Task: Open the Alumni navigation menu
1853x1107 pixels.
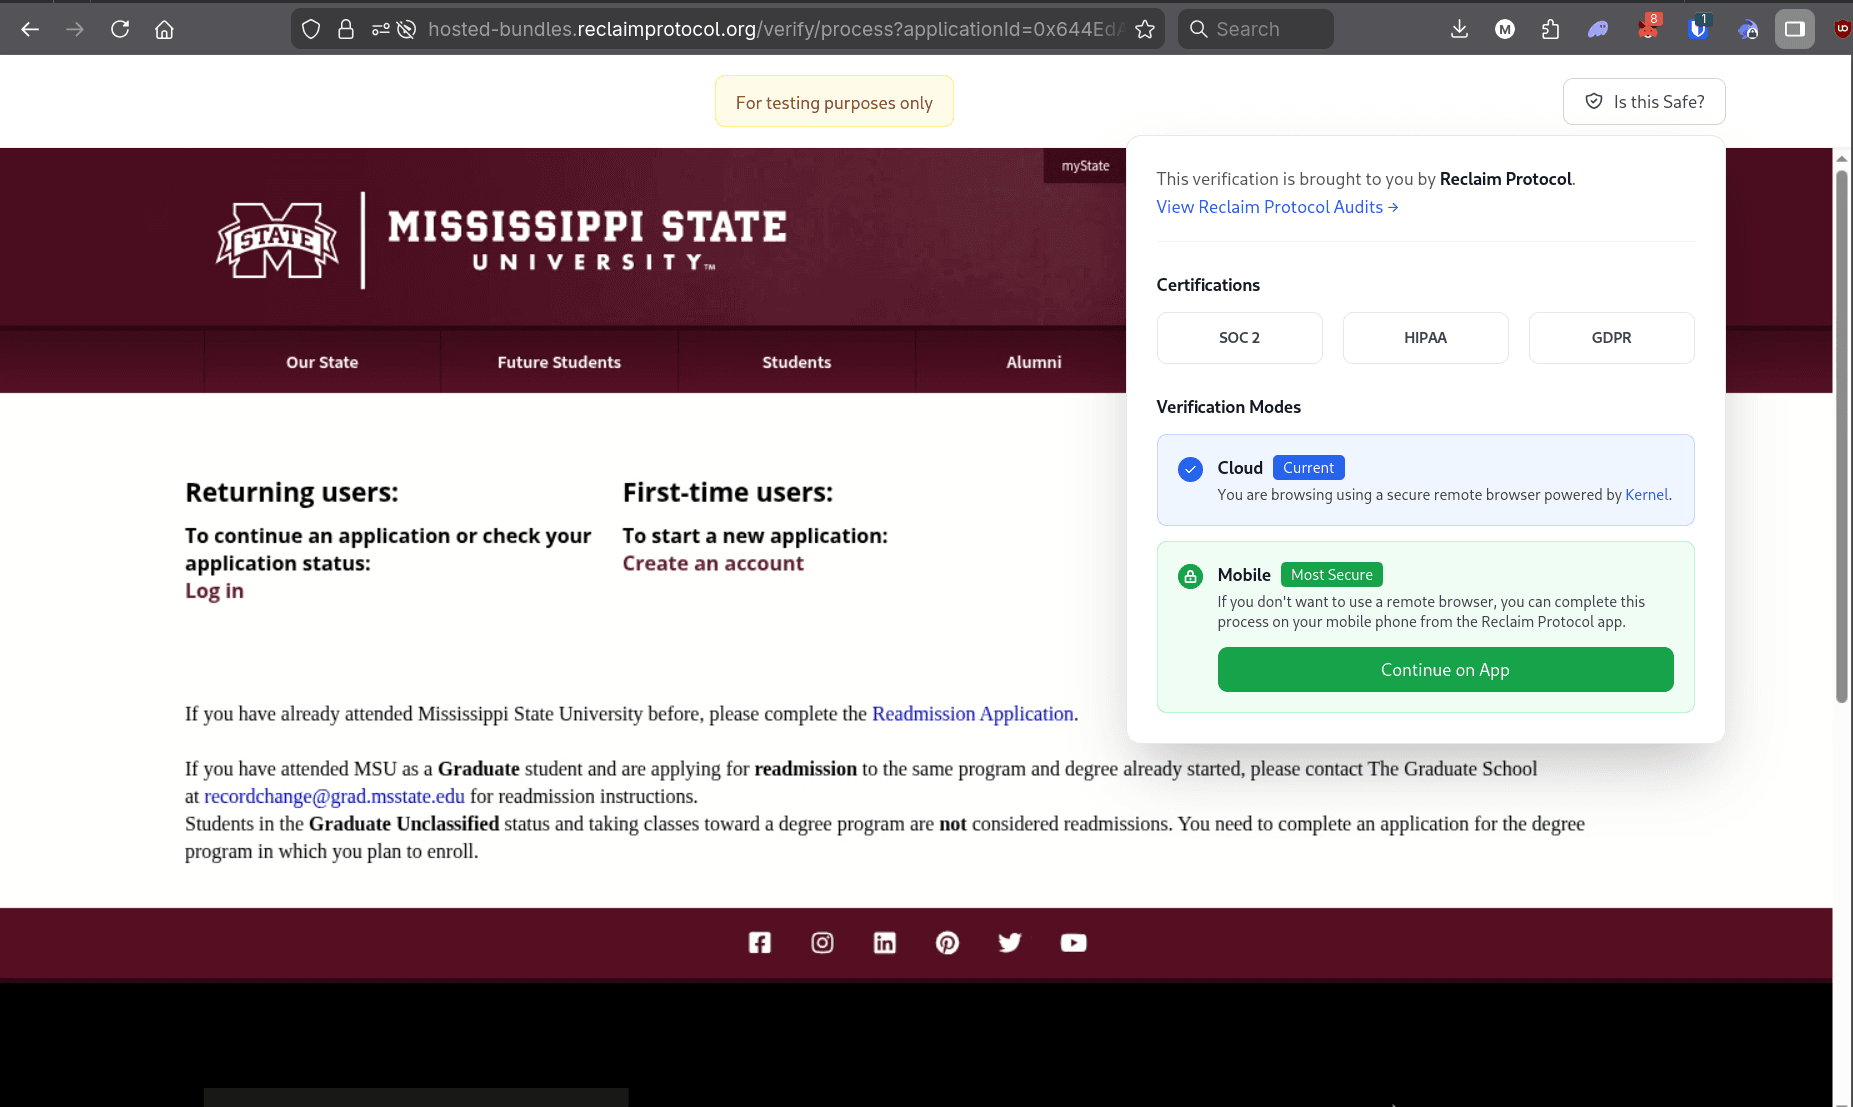Action: 1033,362
